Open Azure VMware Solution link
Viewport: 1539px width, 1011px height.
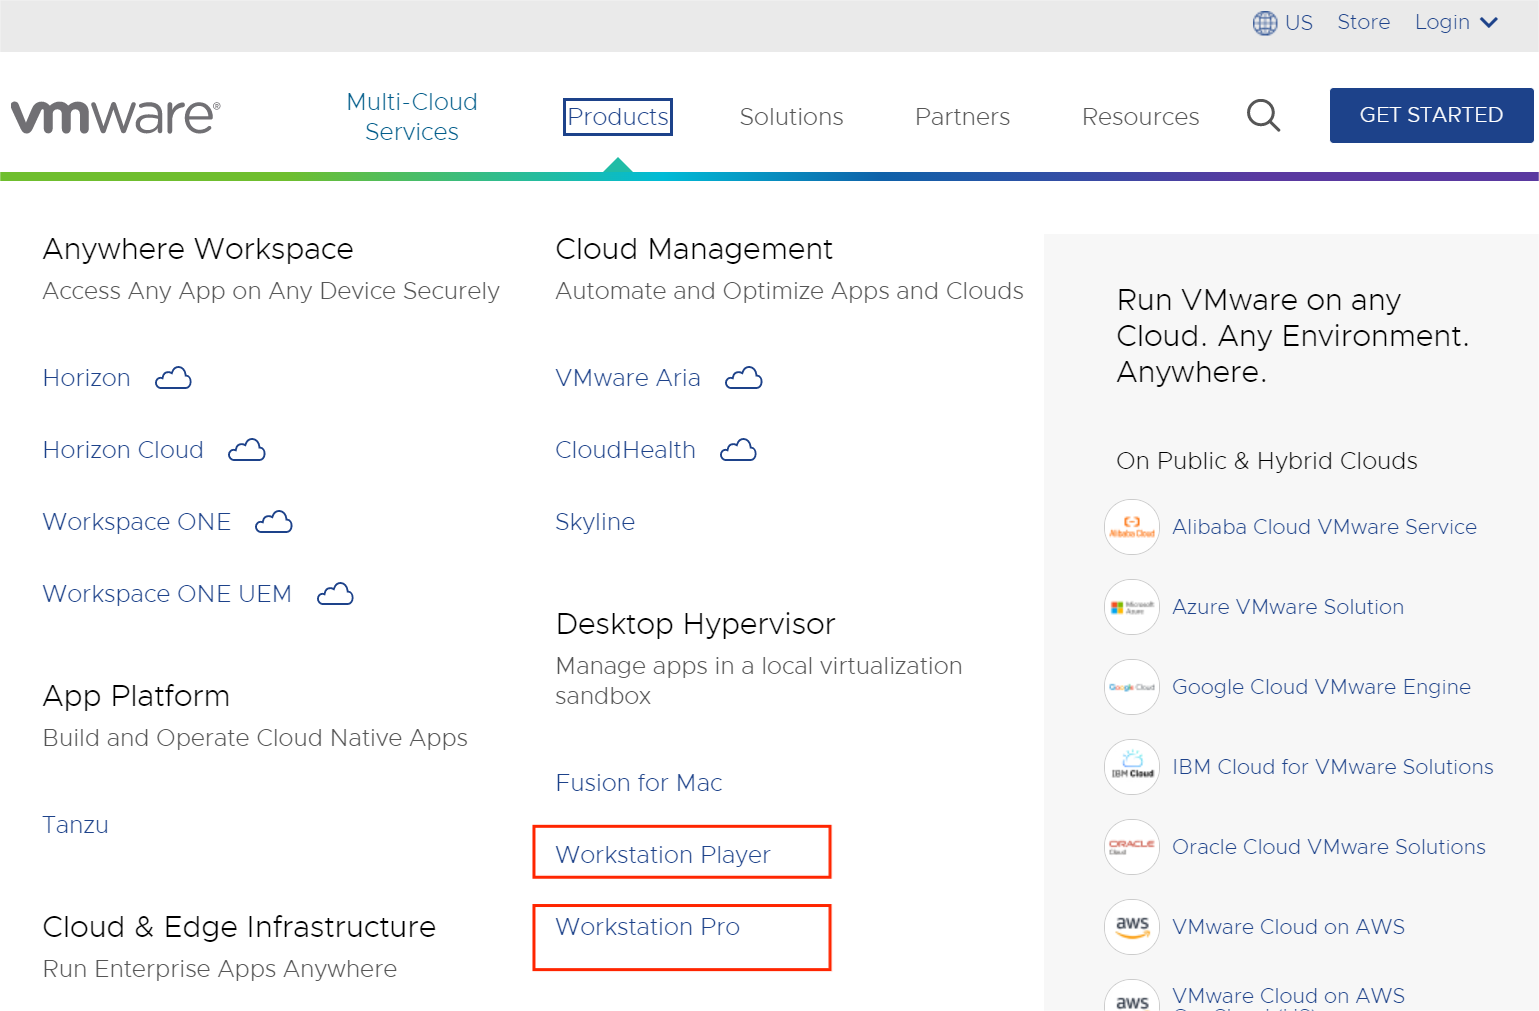(x=1288, y=607)
